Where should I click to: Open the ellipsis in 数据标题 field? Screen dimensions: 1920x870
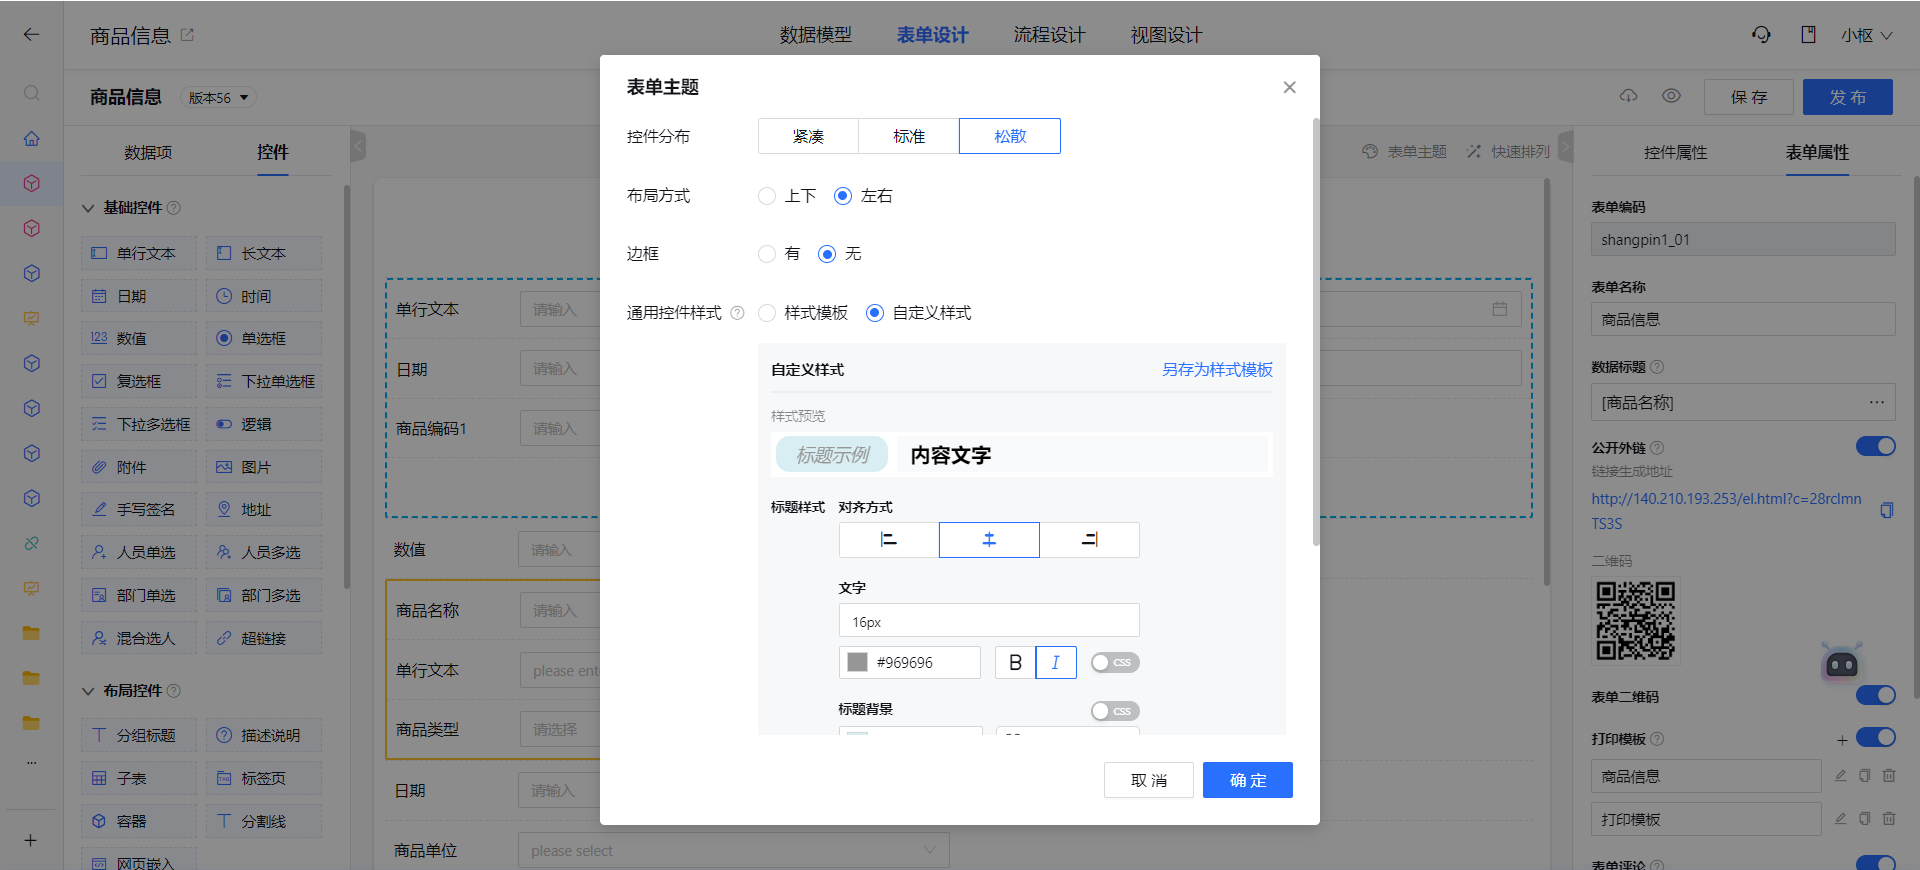click(x=1876, y=402)
